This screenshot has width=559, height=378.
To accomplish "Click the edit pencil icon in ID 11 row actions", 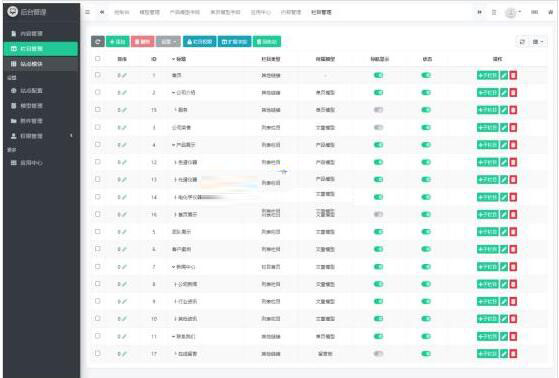I will [504, 336].
